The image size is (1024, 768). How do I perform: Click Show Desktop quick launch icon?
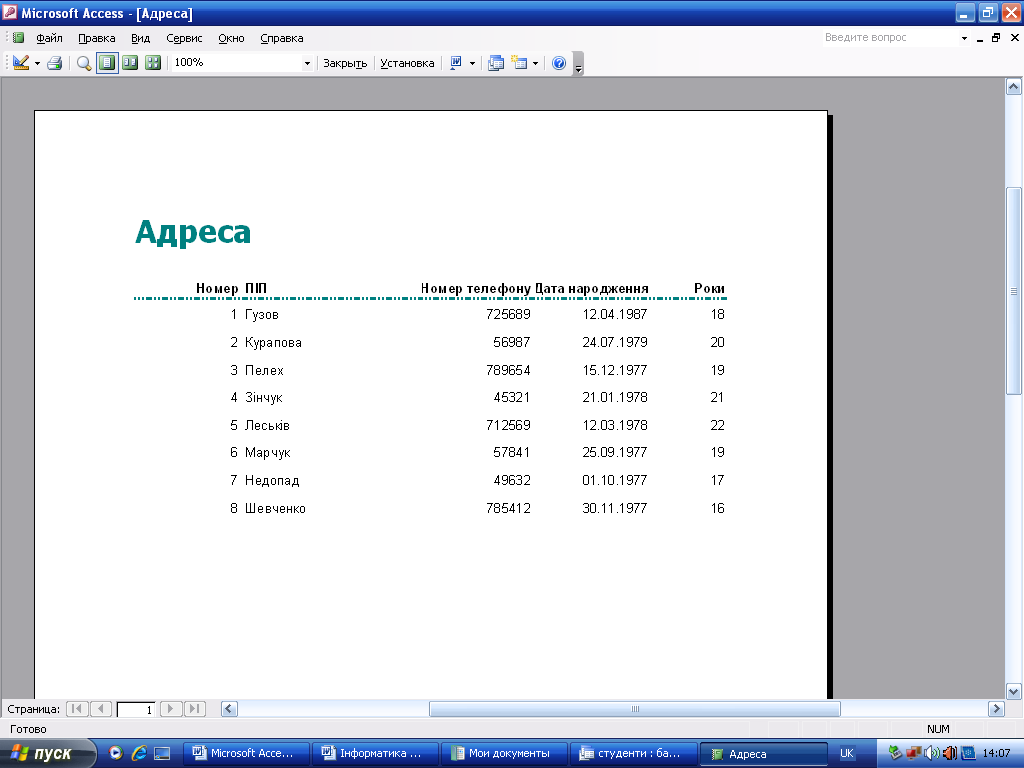point(162,754)
